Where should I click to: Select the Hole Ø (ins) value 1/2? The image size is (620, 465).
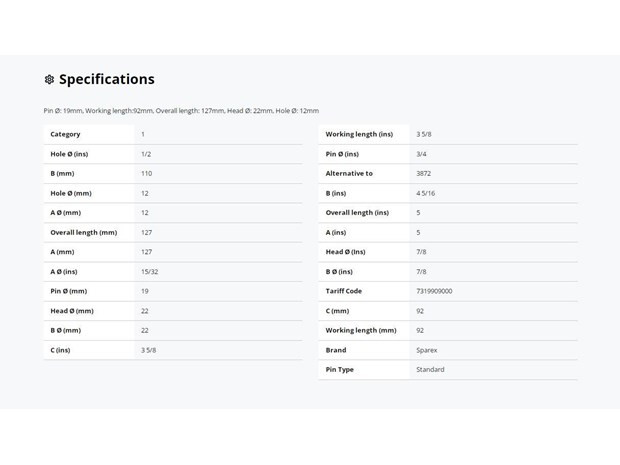146,154
